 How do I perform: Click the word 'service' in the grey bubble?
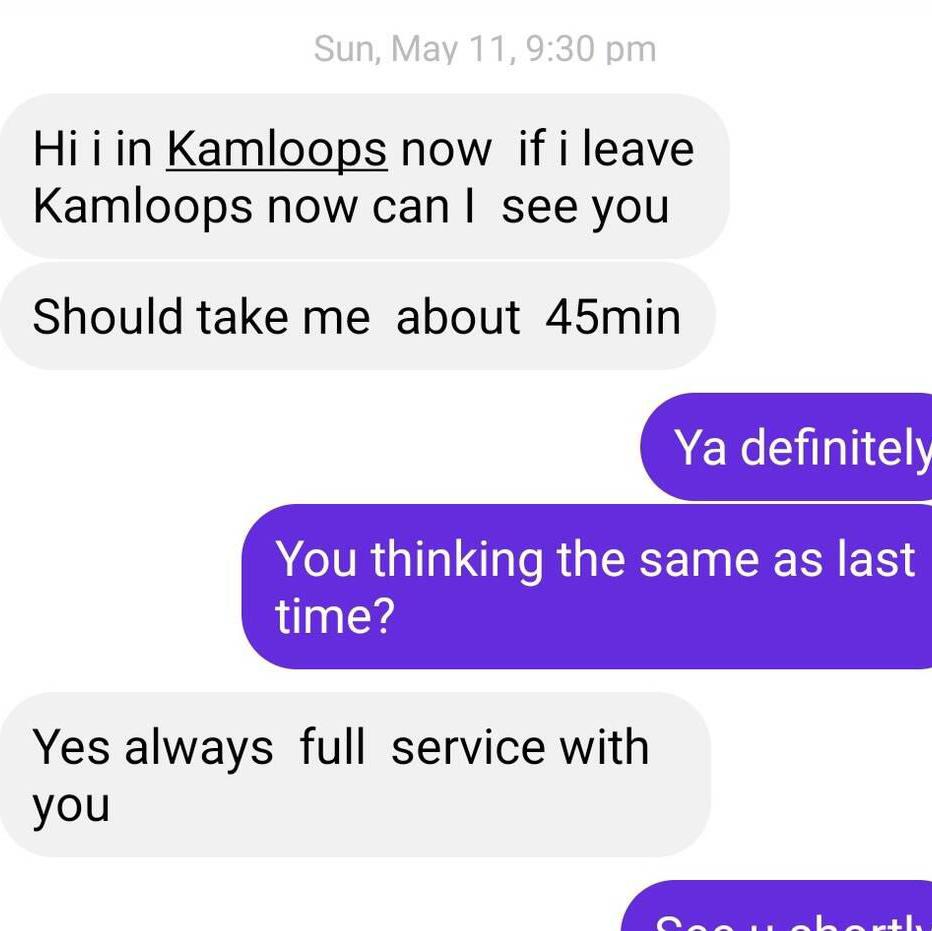(468, 747)
